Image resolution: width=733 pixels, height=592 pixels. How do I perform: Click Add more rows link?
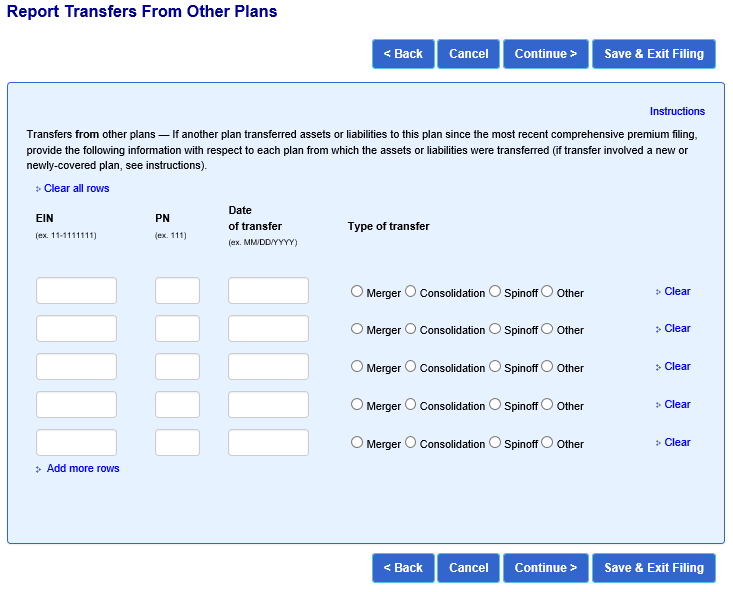coord(83,468)
